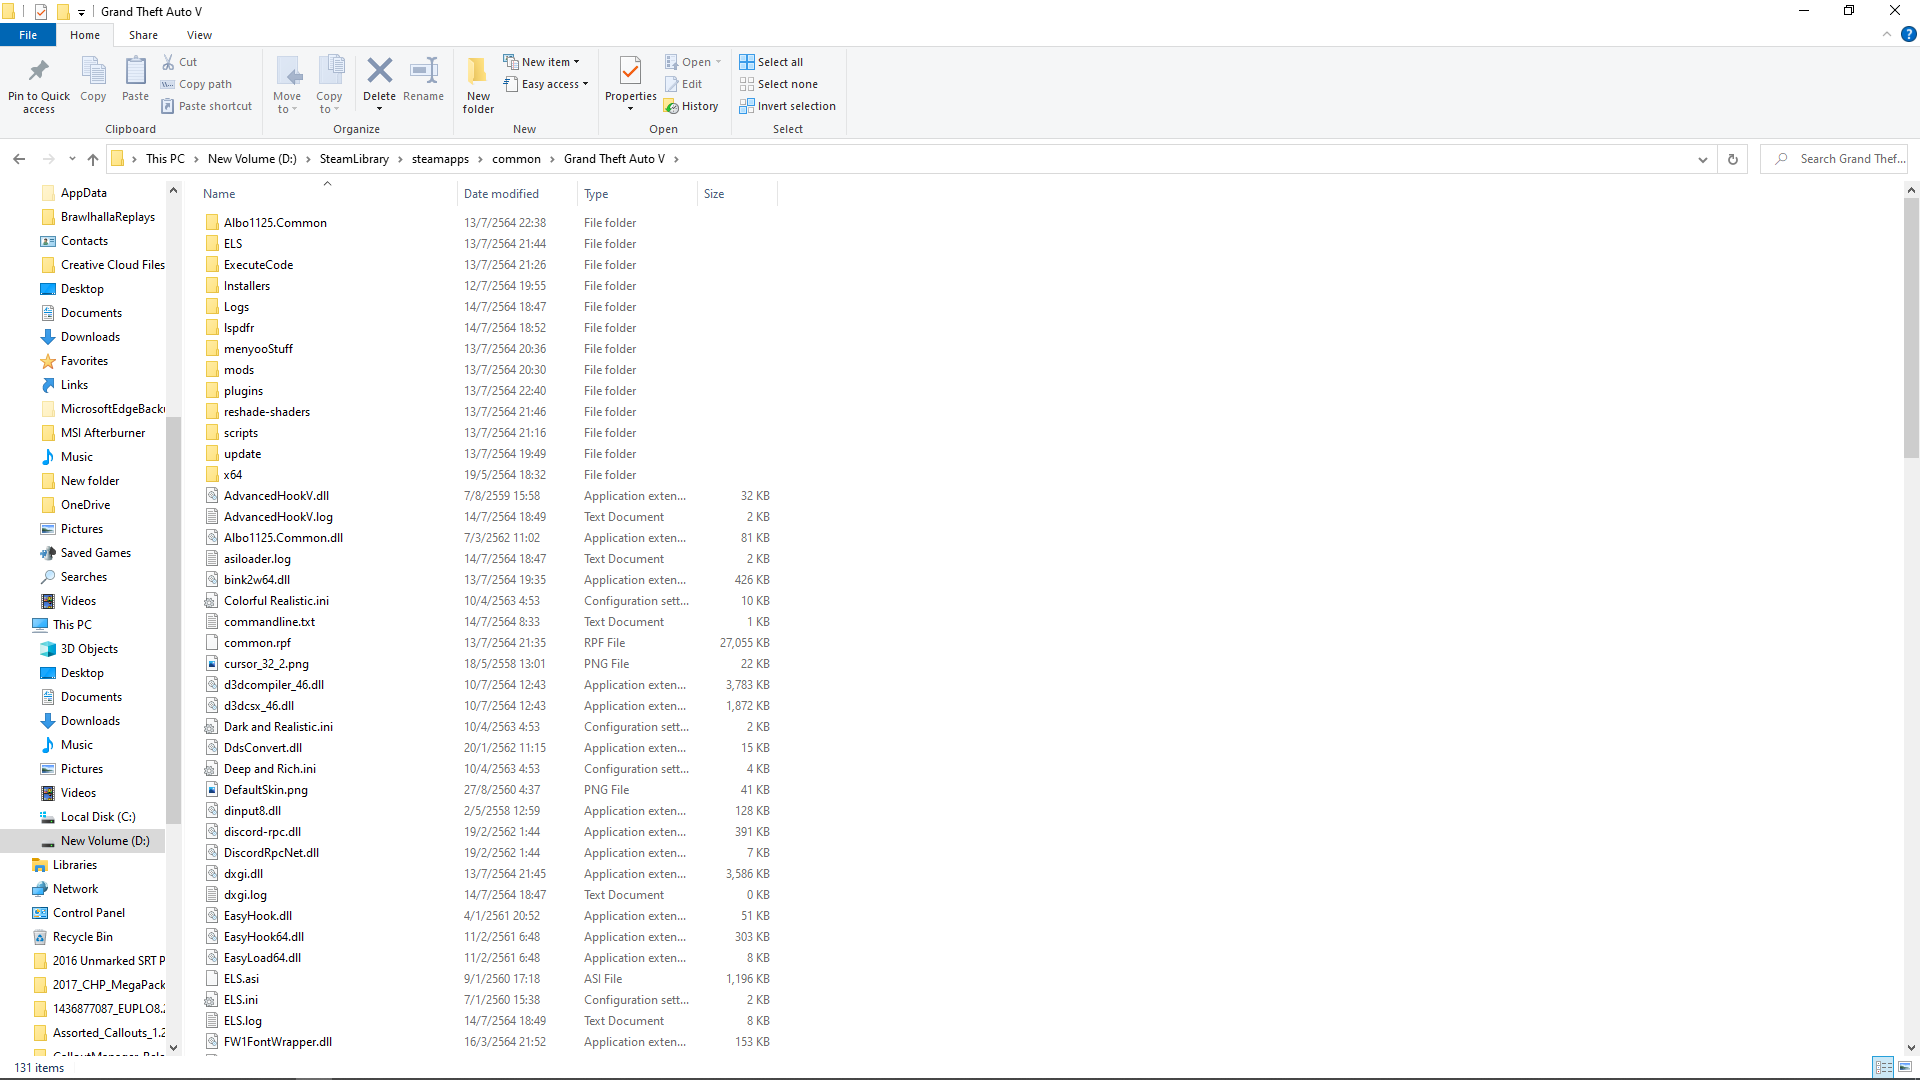Switch to details view toggle
Image resolution: width=1920 pixels, height=1080 pixels.
[x=1883, y=1068]
